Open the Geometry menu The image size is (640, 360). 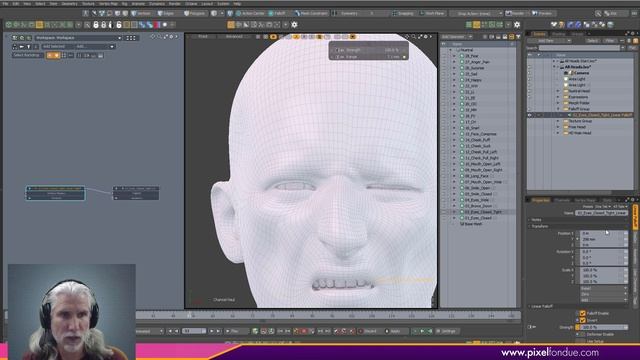pyautogui.click(x=69, y=4)
